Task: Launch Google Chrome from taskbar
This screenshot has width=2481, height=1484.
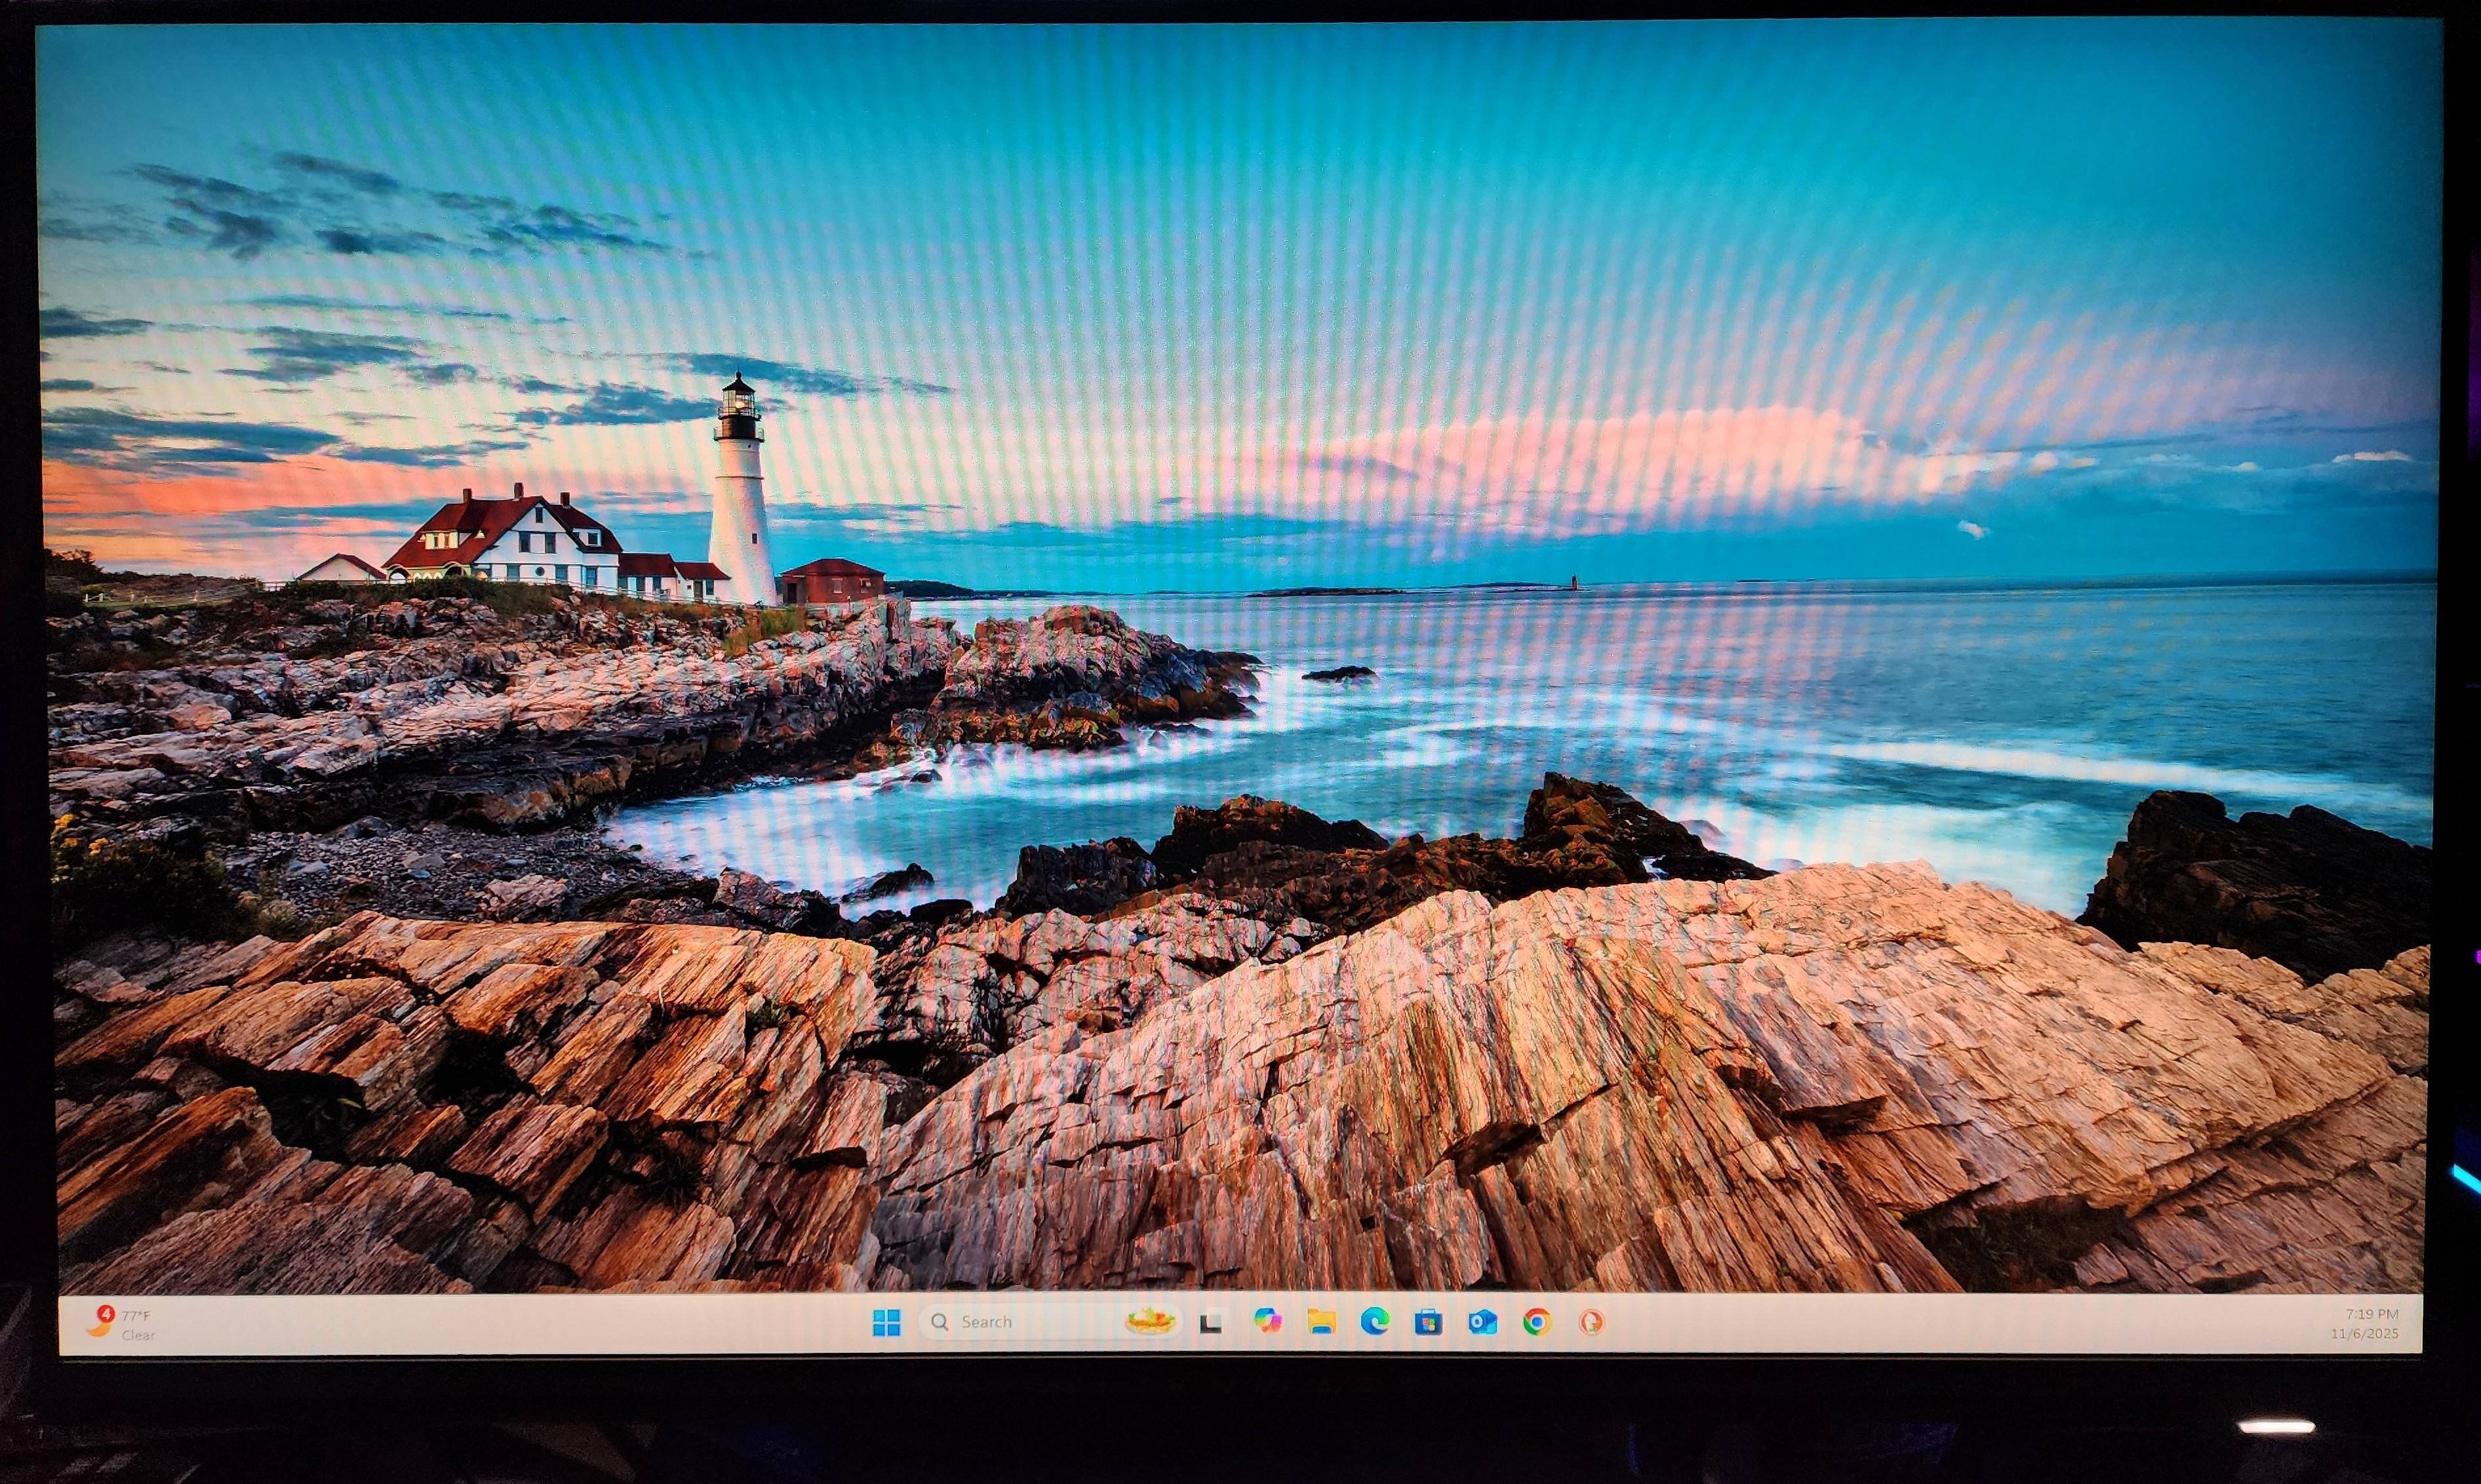Action: coord(1537,1322)
